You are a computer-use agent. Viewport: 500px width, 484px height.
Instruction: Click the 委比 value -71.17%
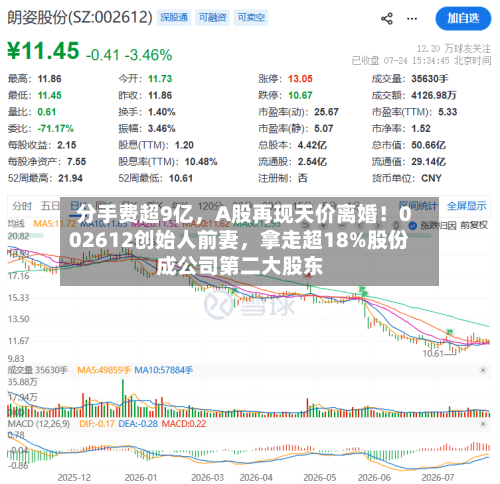56,128
